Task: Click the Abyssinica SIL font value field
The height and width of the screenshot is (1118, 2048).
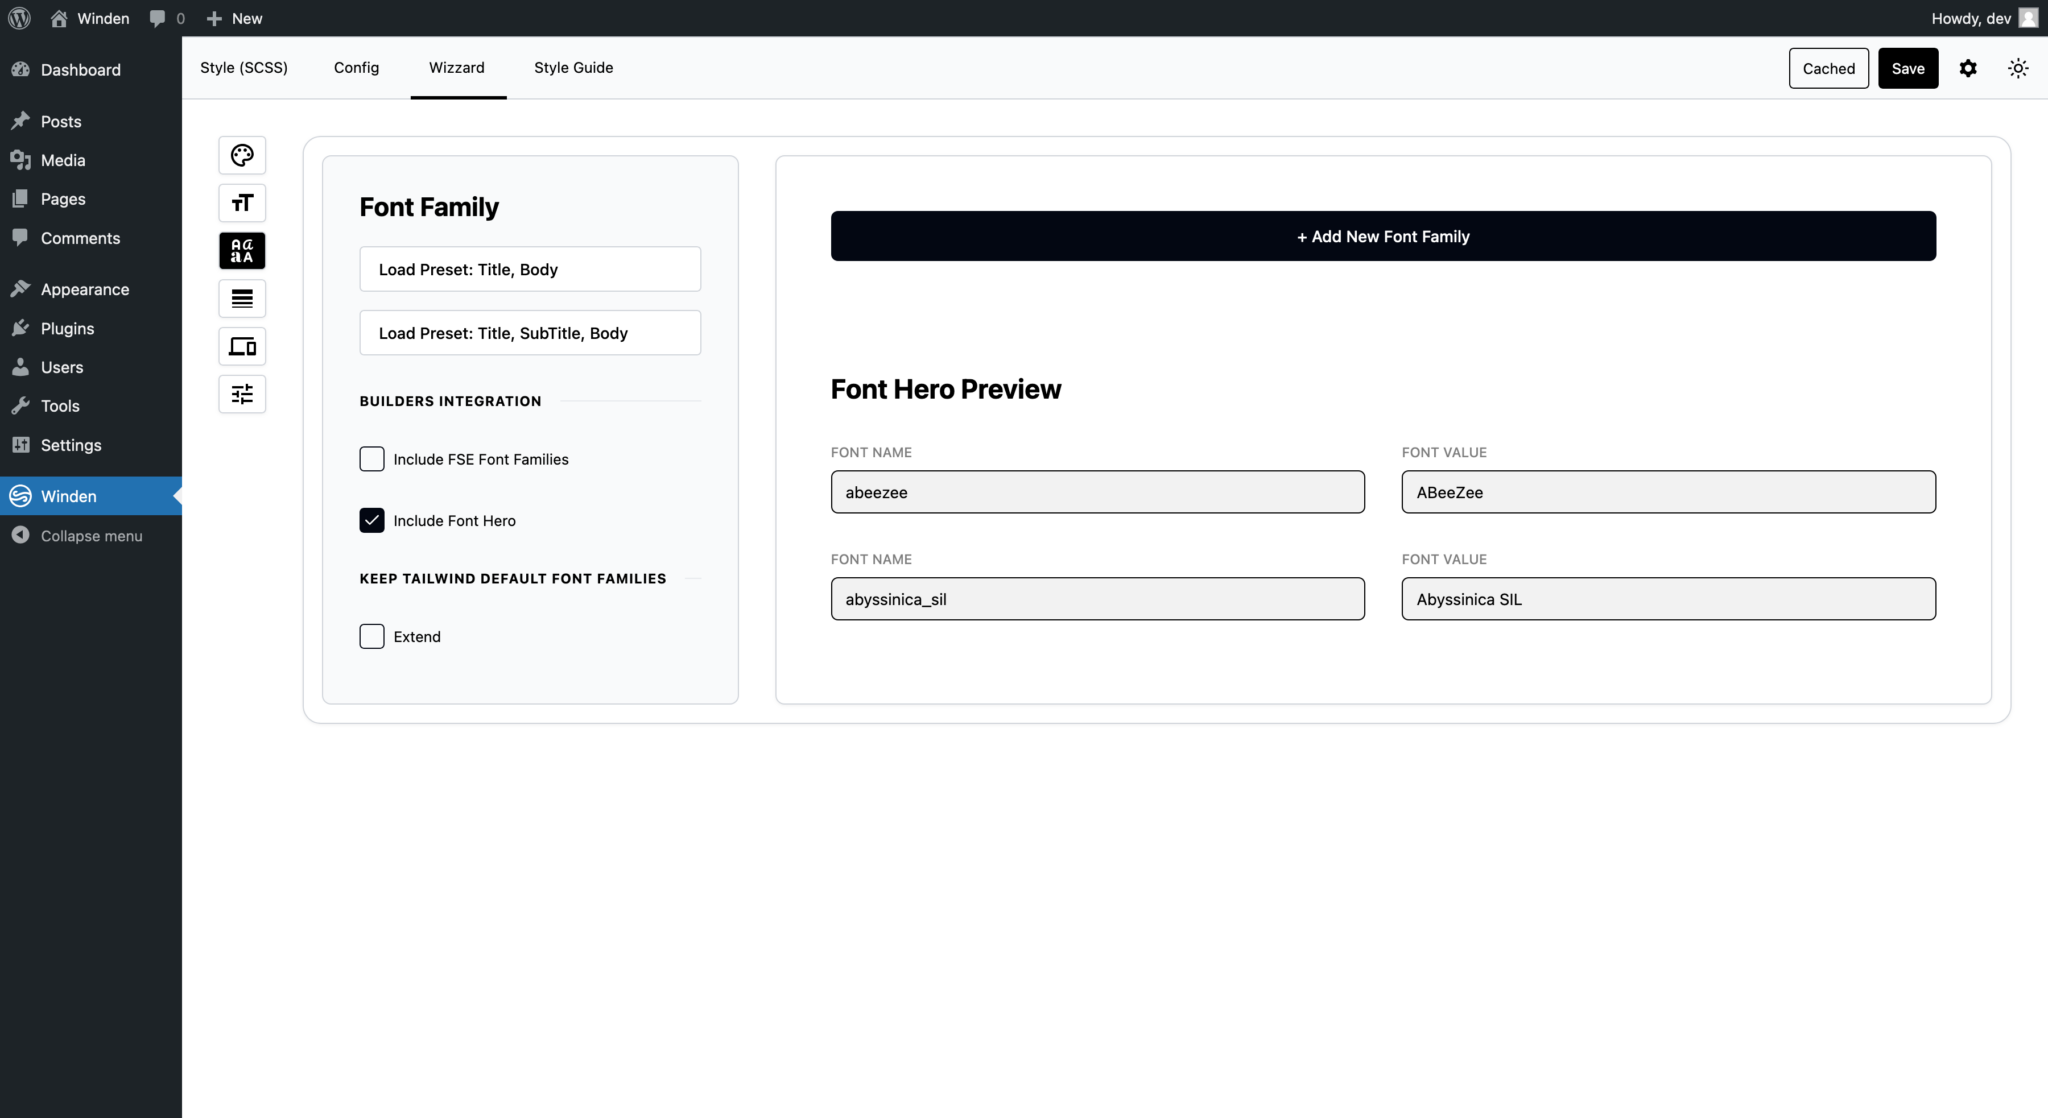Action: [1668, 599]
